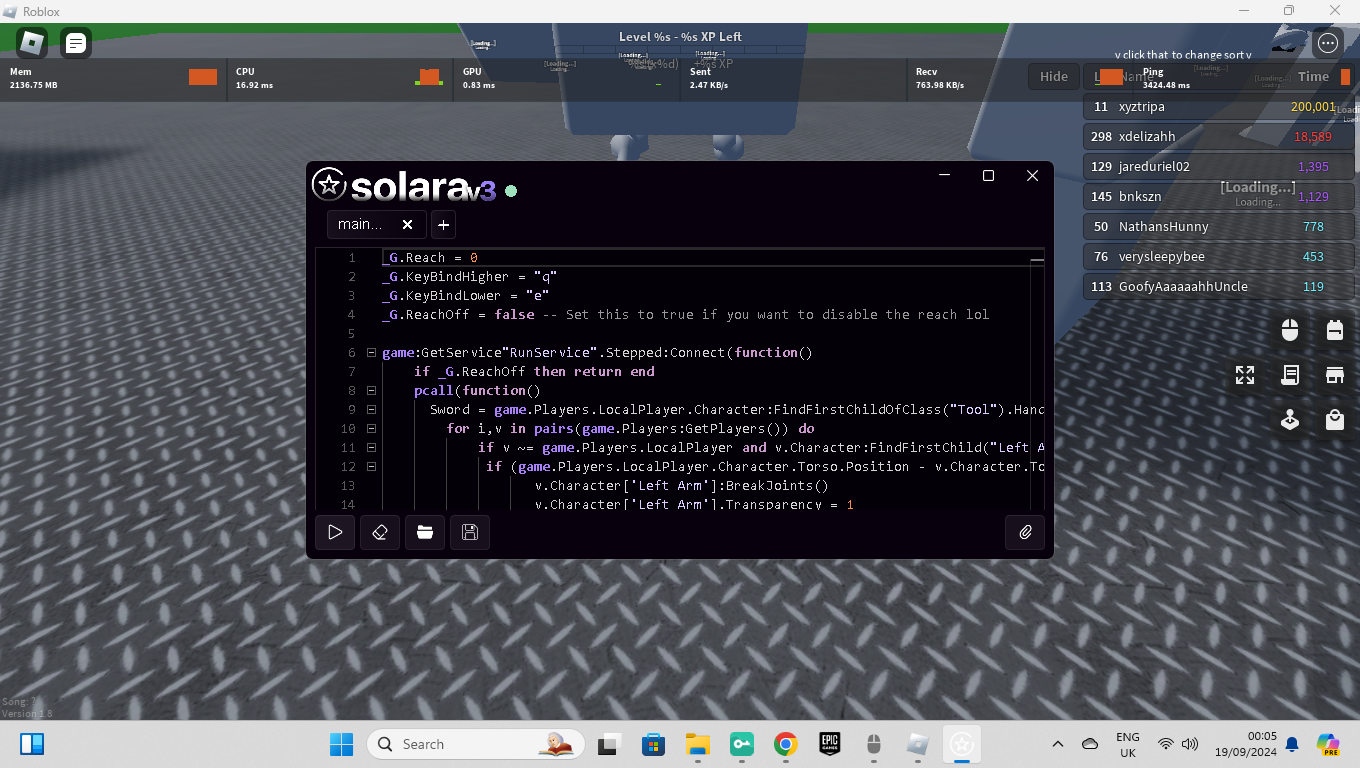Collapse the code fold at line 6
The width and height of the screenshot is (1360, 768).
click(371, 353)
